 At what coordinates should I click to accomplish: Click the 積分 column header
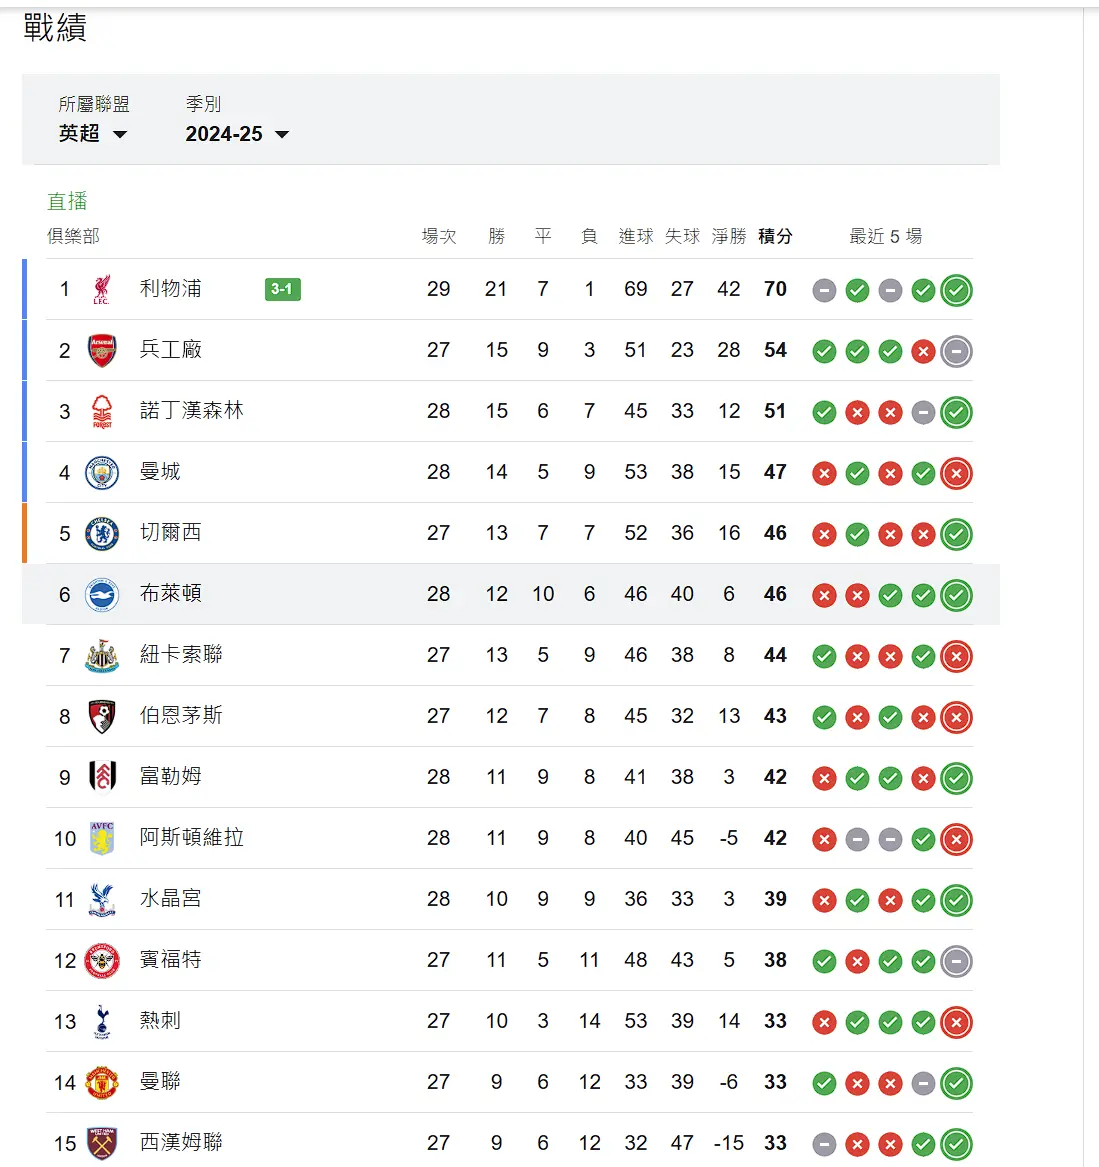coord(775,236)
